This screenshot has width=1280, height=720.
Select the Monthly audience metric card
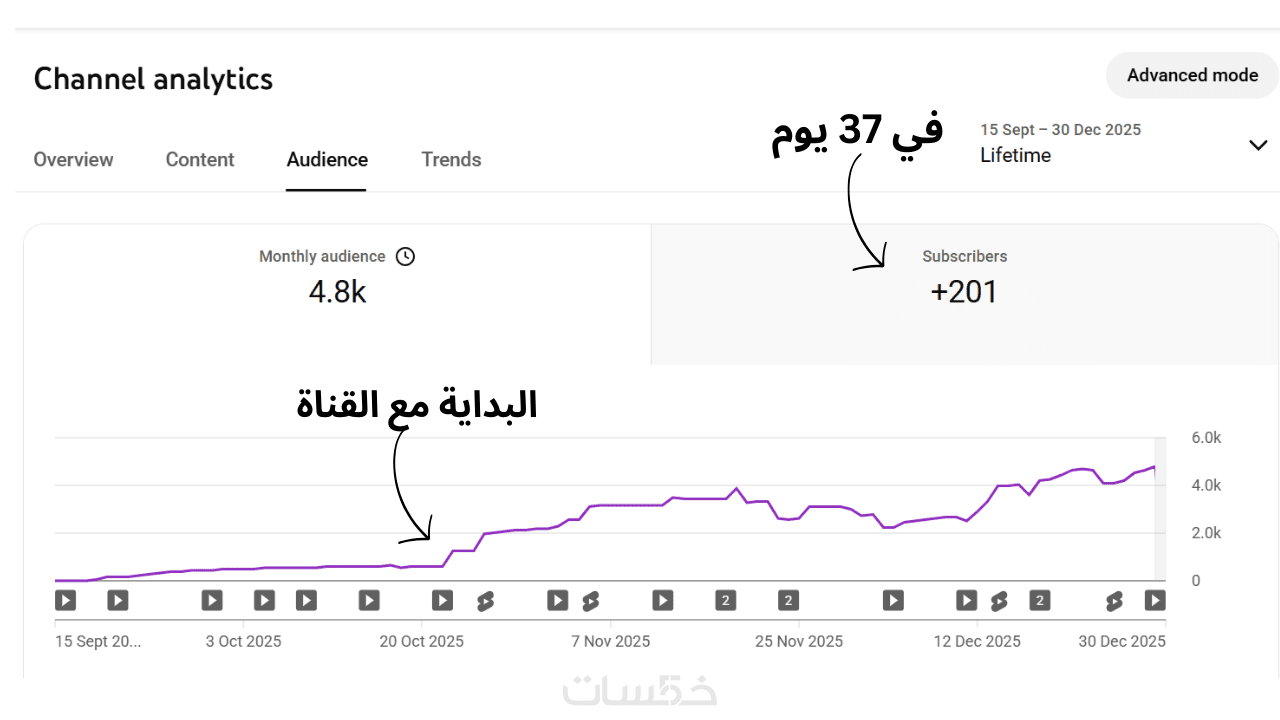[337, 294]
